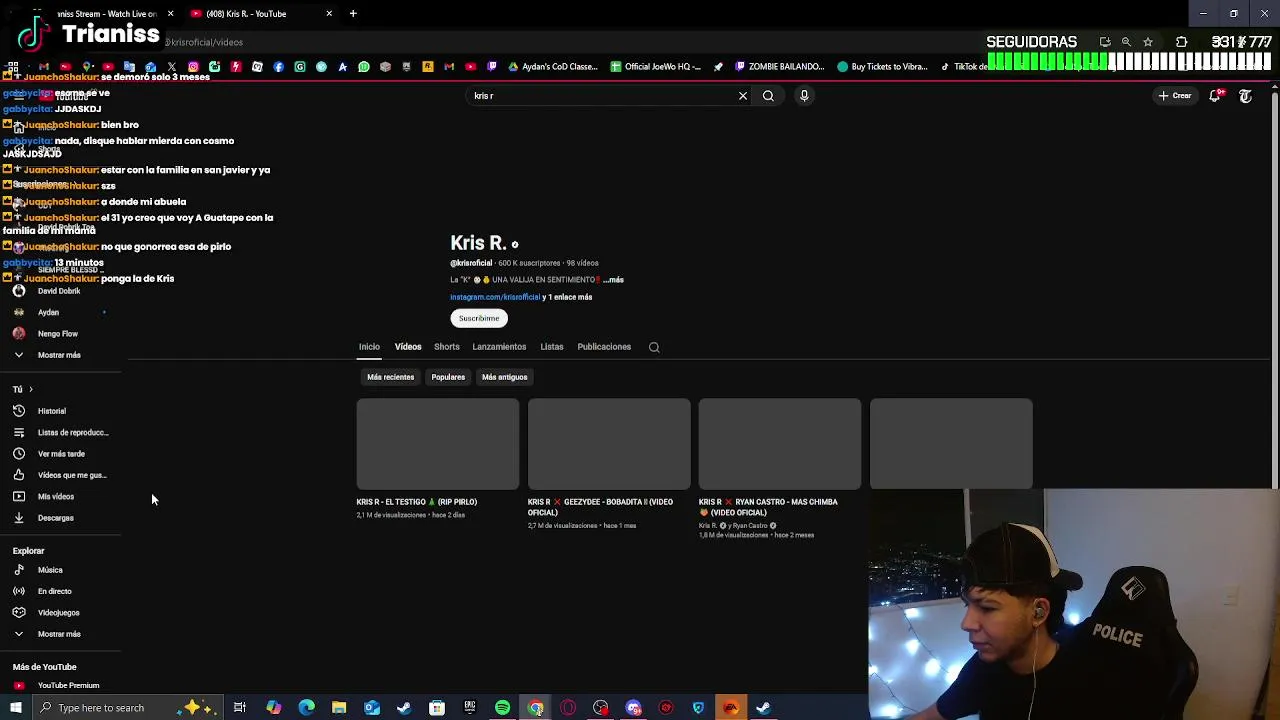Bookmark this page with the star icon
The image size is (1280, 720).
click(x=1148, y=42)
